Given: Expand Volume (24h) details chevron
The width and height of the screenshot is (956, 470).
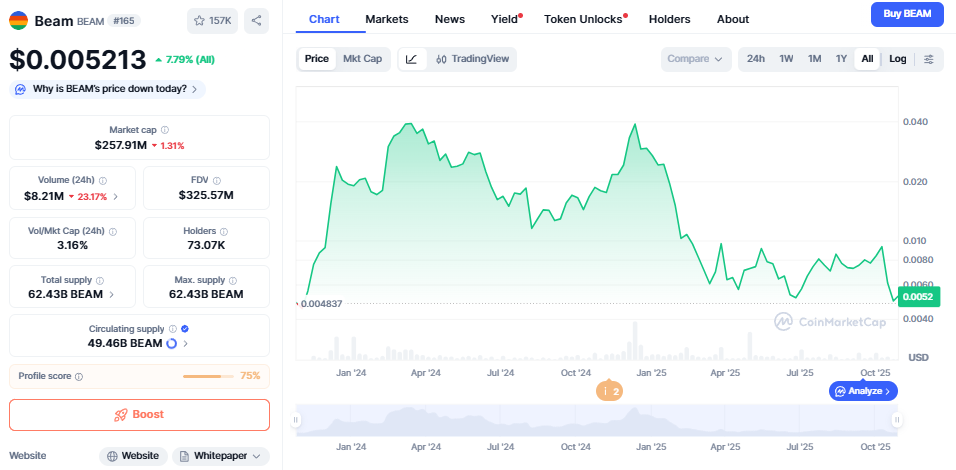Looking at the screenshot, I should pos(116,196).
